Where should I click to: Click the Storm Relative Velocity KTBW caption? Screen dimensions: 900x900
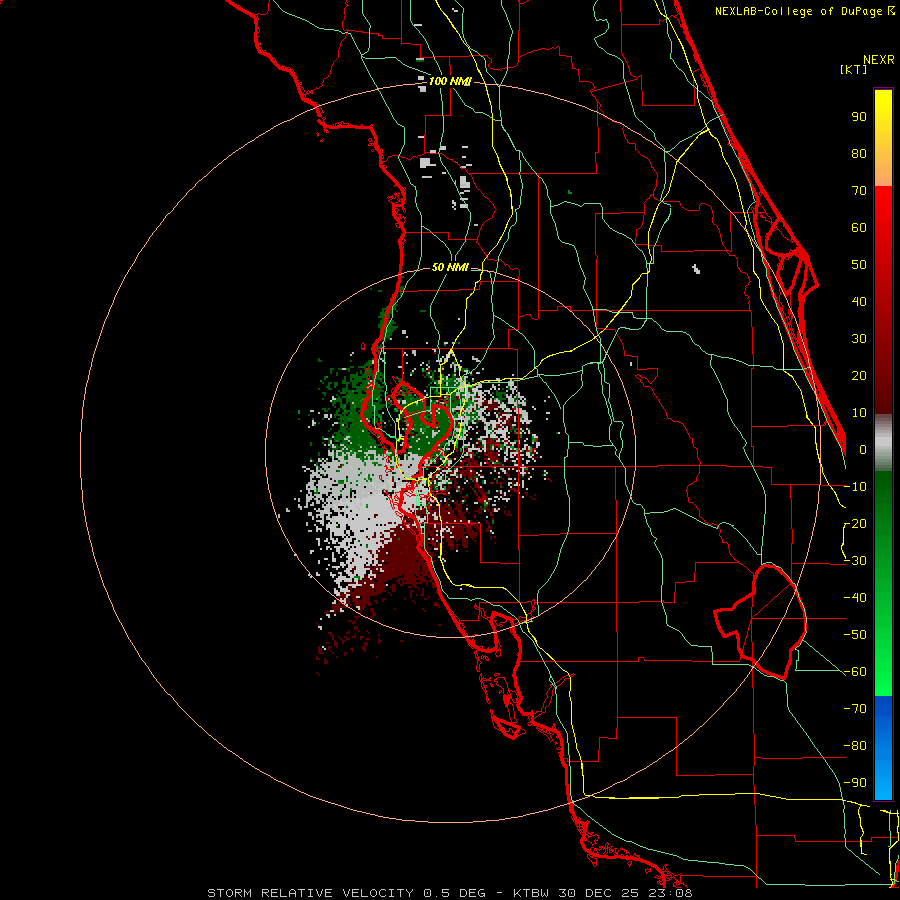(x=449, y=893)
